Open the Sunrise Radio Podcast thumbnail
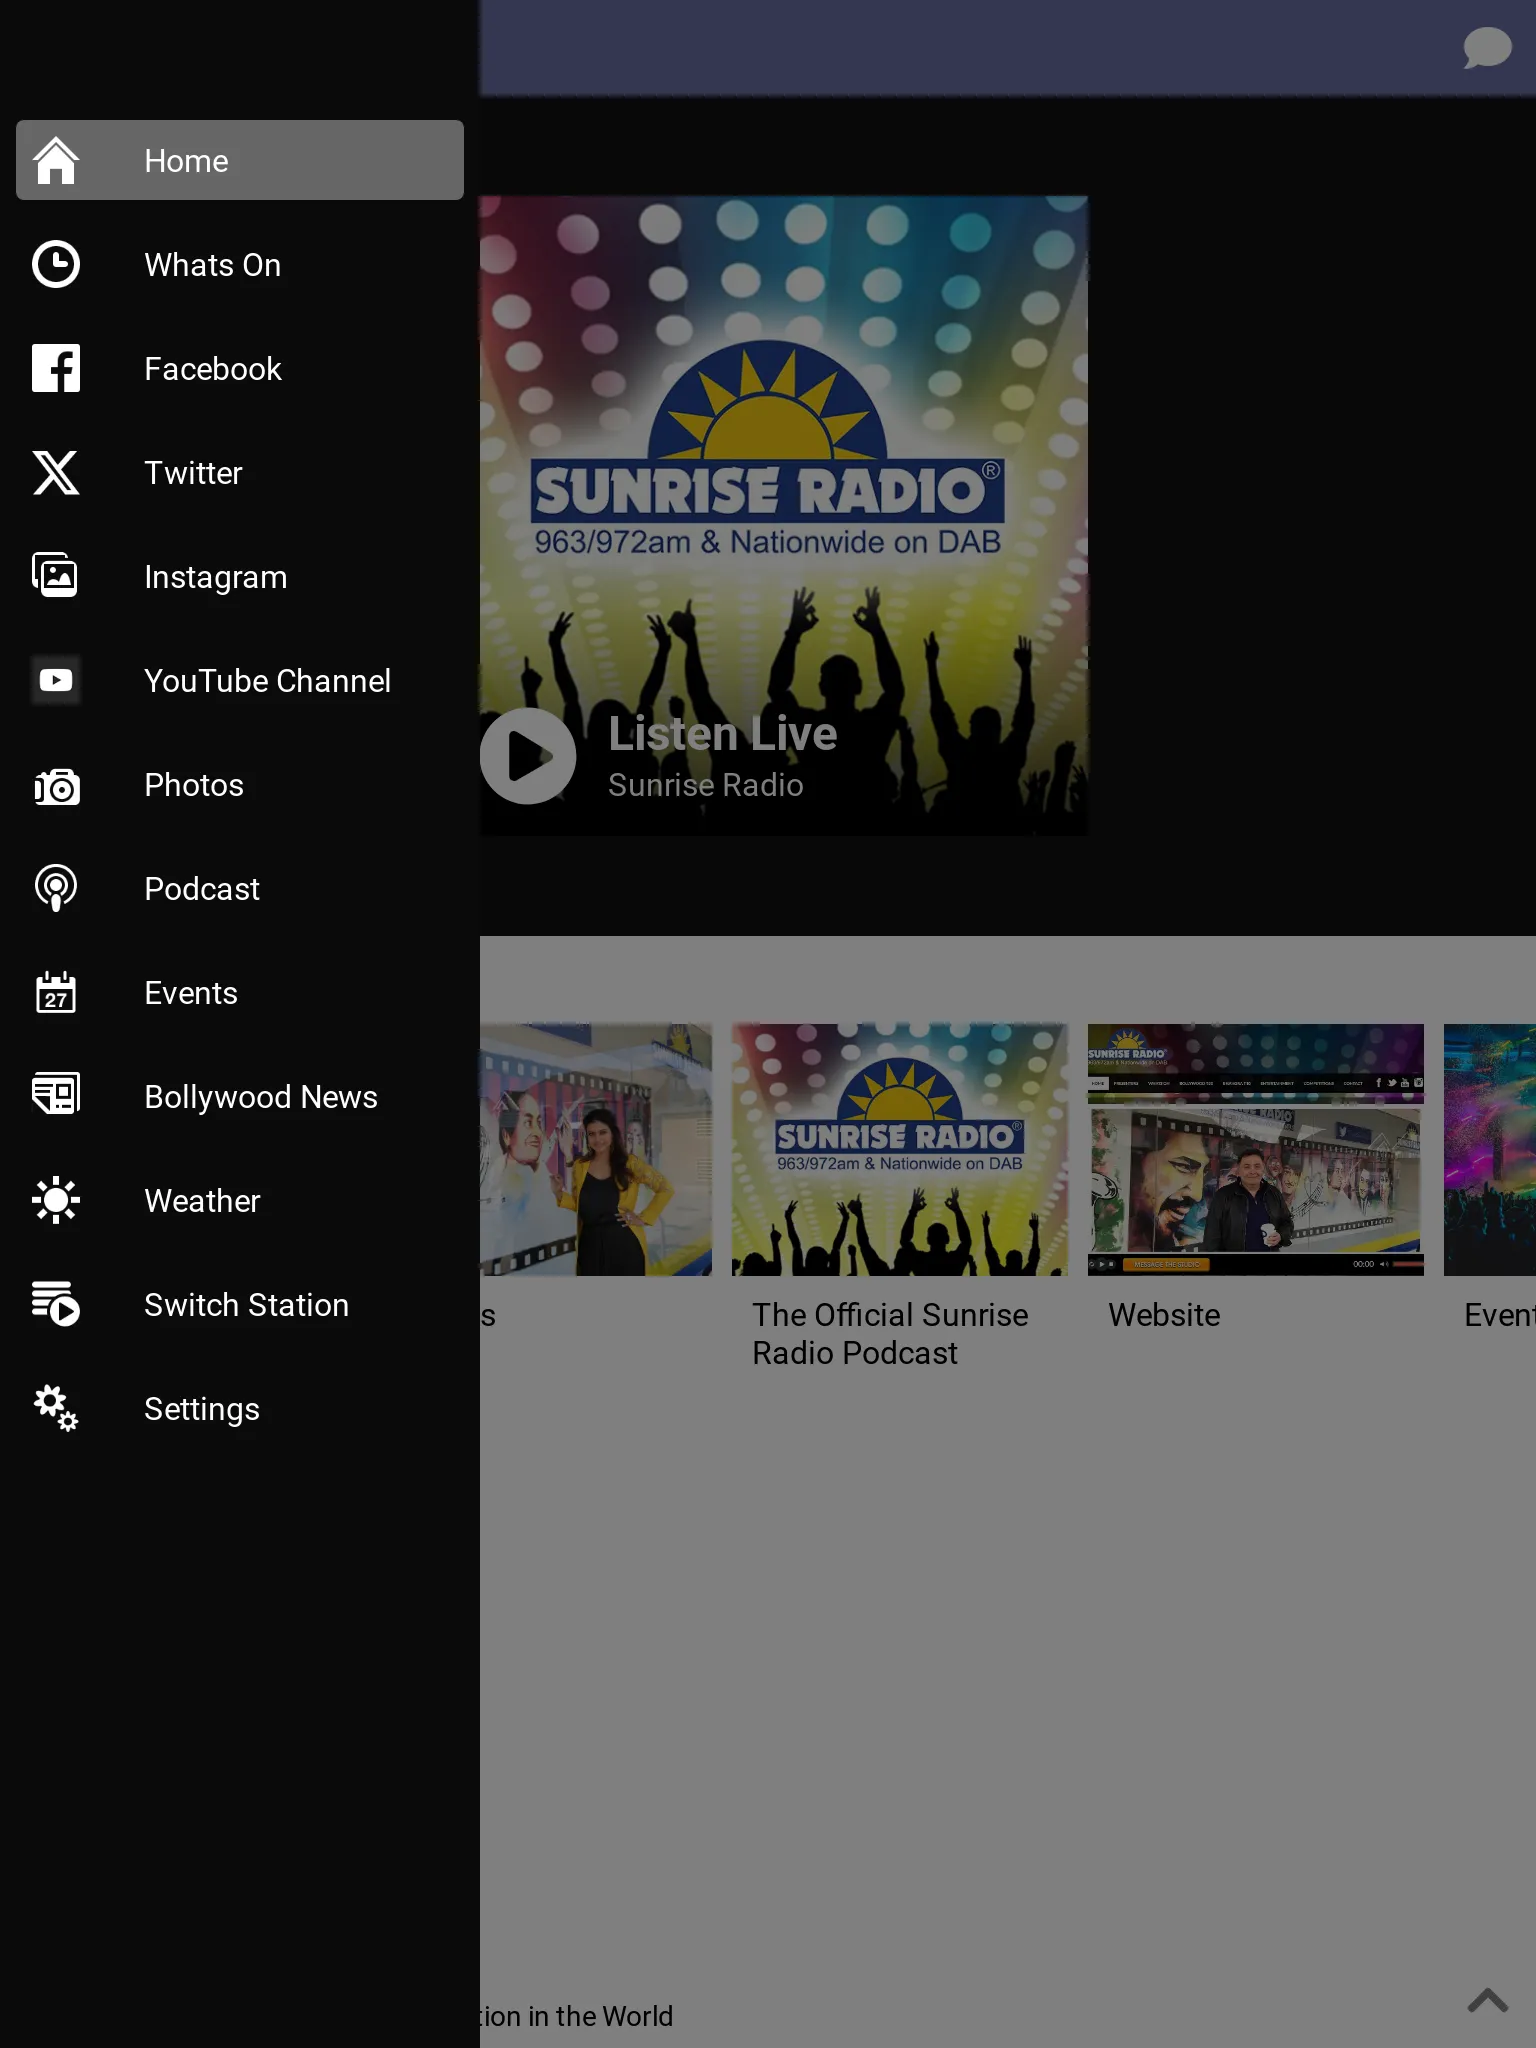1536x2048 pixels. [x=900, y=1149]
